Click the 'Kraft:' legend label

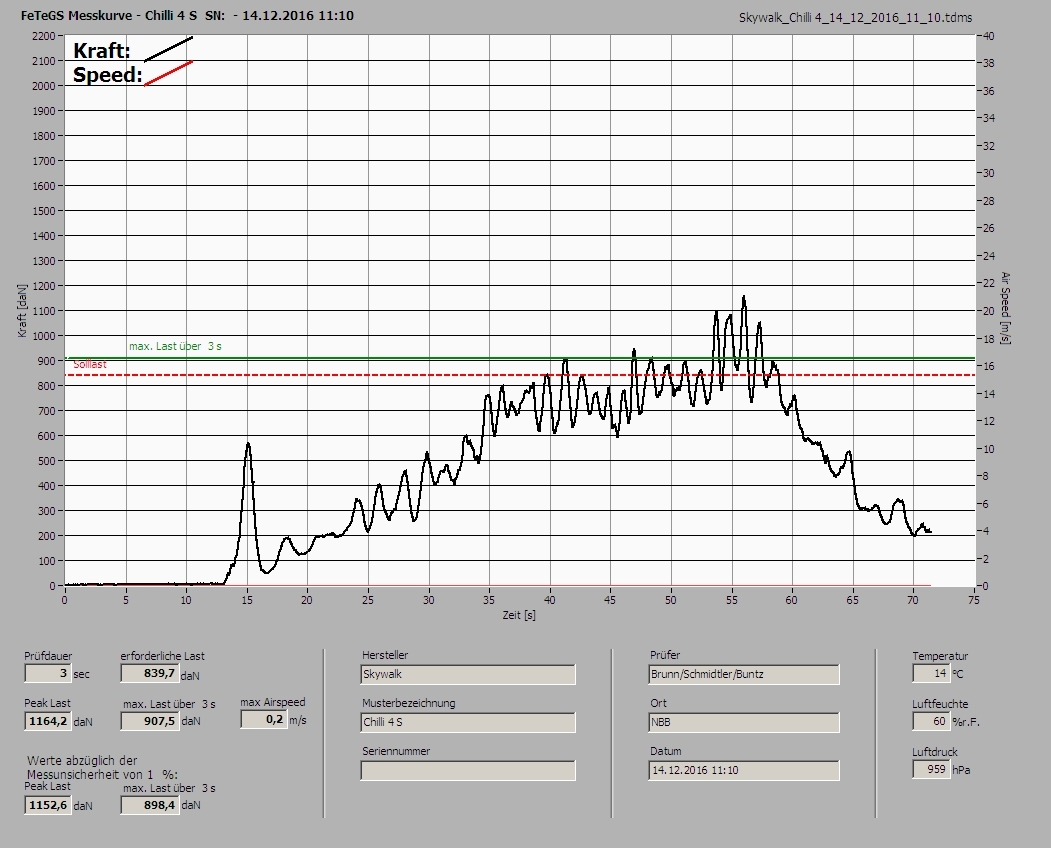coord(101,50)
